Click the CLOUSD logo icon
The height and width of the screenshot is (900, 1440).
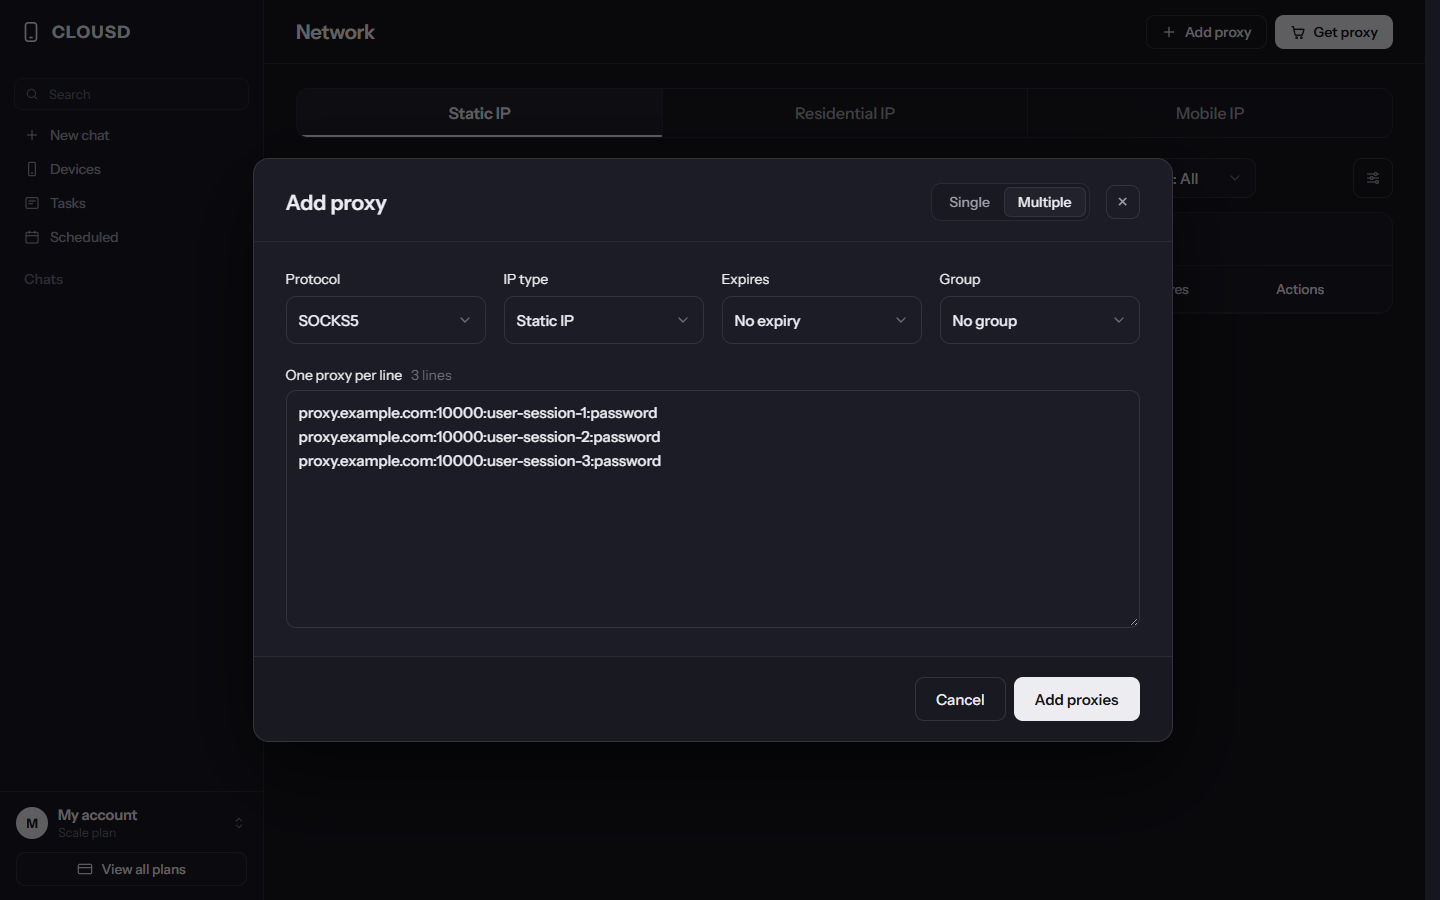tap(31, 32)
